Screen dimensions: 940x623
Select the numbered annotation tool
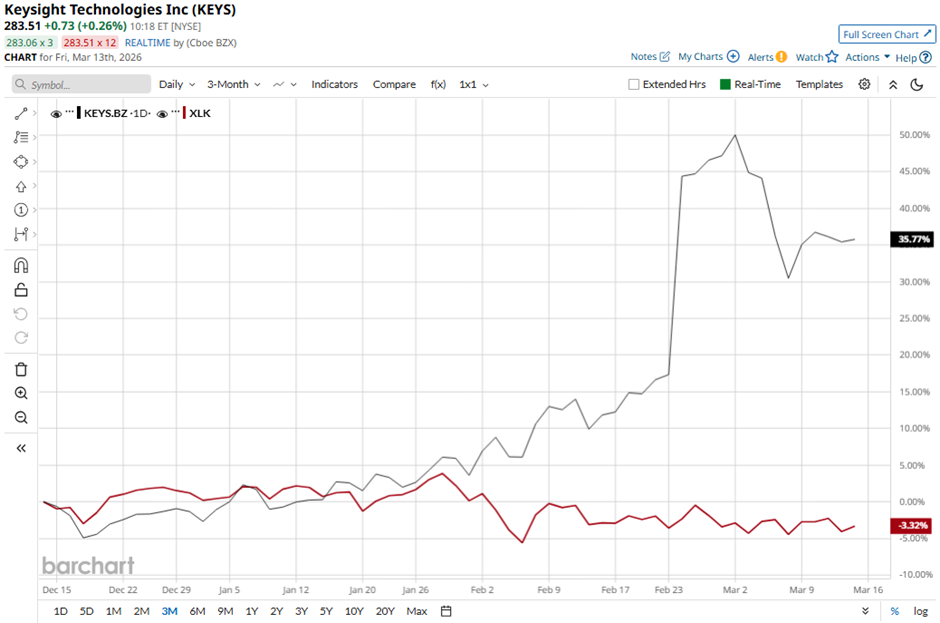coord(21,210)
